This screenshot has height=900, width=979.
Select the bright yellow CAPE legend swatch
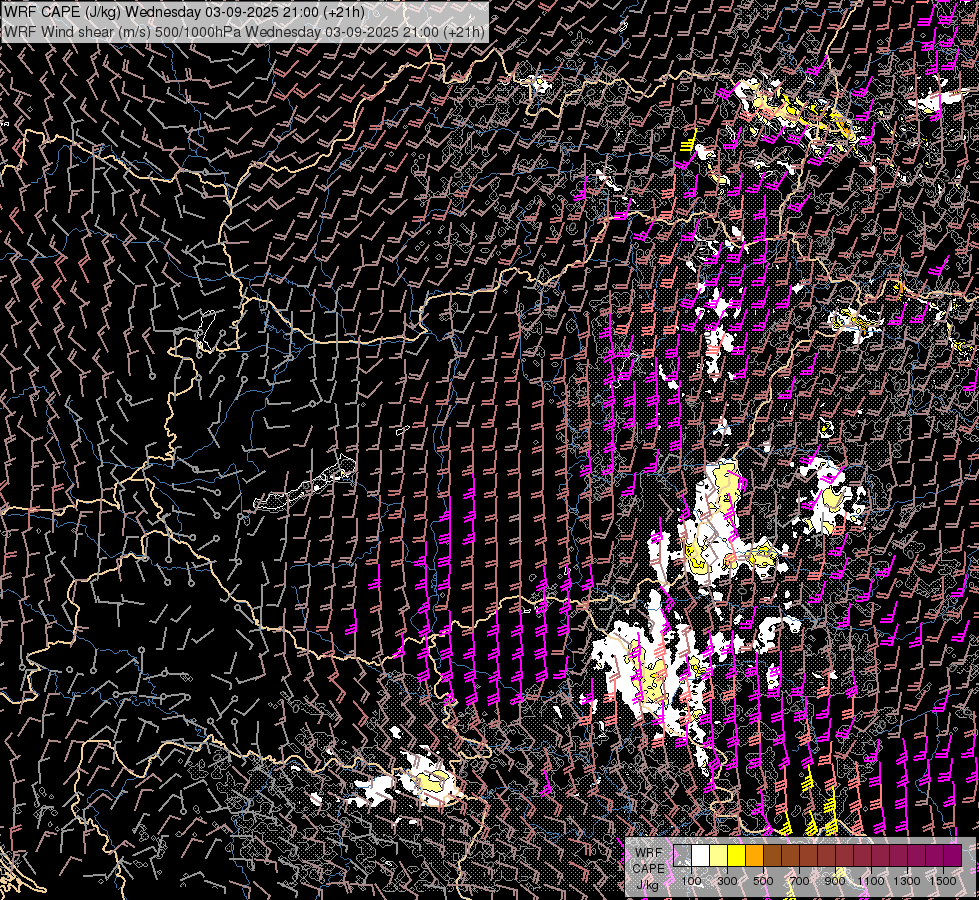(x=737, y=856)
